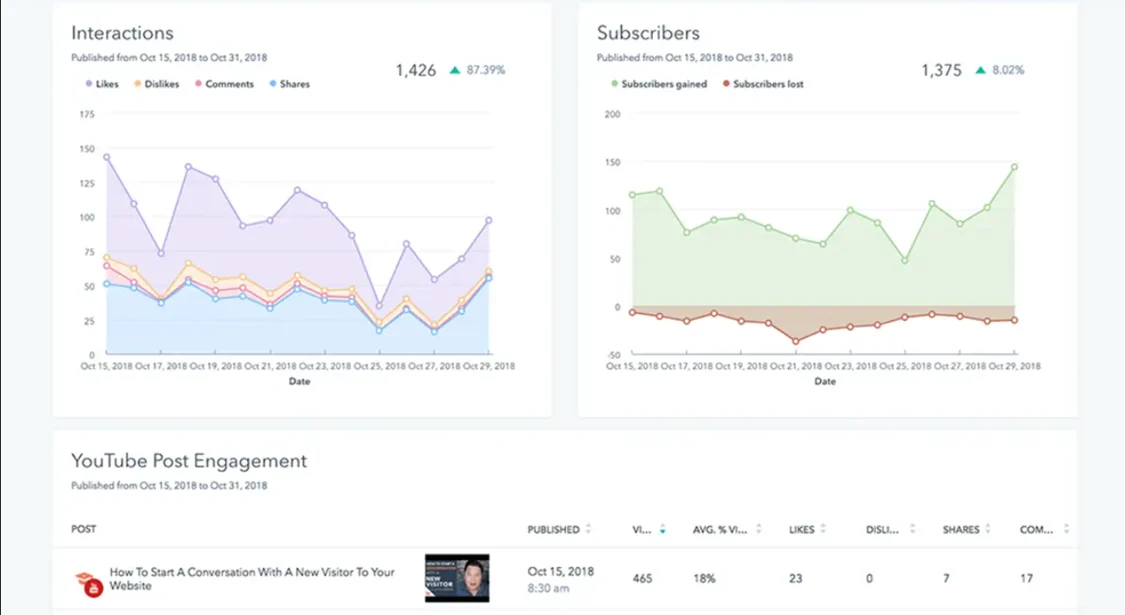The image size is (1125, 615).
Task: Select the POST column header
Action: (x=83, y=529)
